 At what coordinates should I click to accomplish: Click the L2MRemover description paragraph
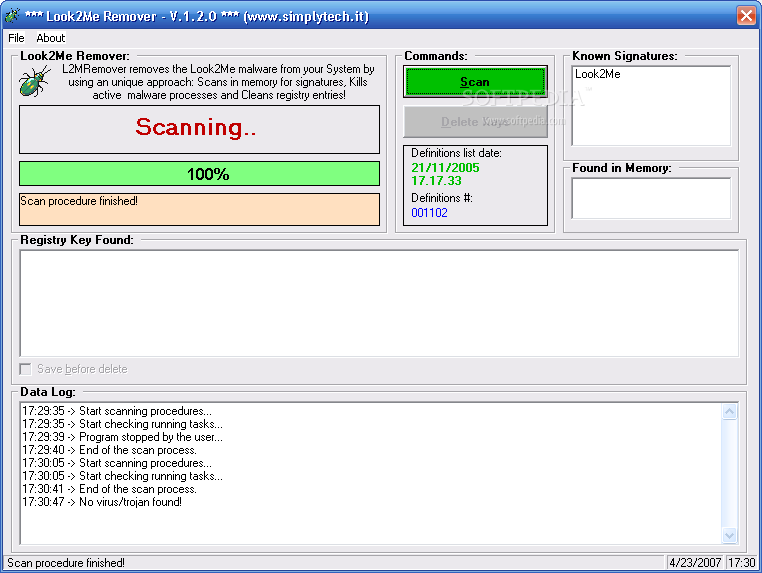[x=218, y=82]
